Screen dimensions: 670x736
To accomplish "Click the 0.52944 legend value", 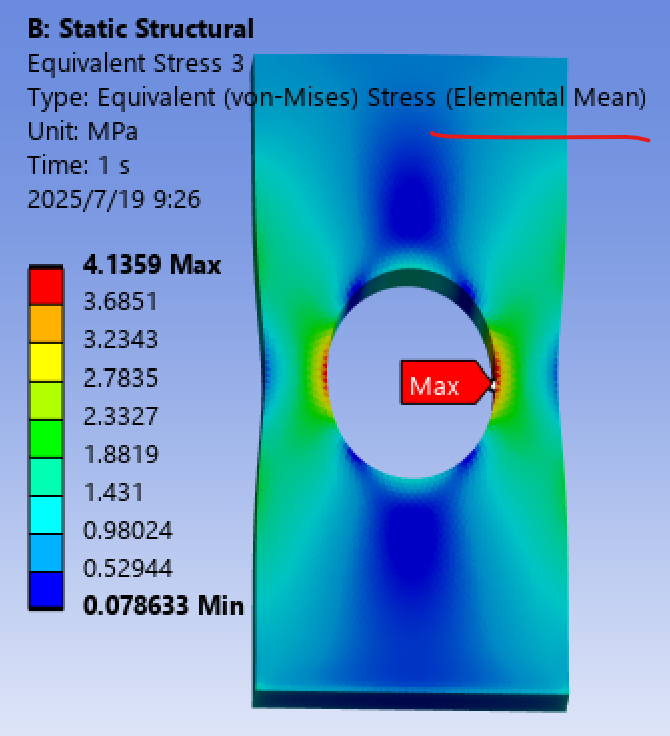I will click(x=128, y=568).
